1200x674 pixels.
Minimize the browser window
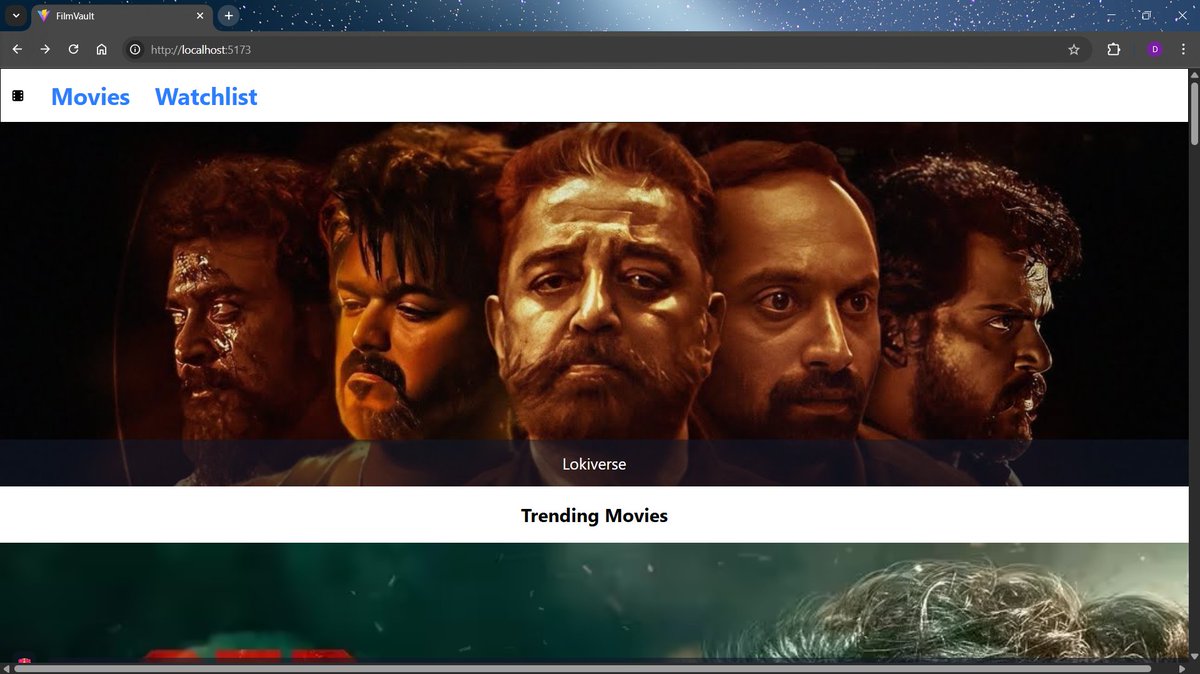(x=1110, y=16)
